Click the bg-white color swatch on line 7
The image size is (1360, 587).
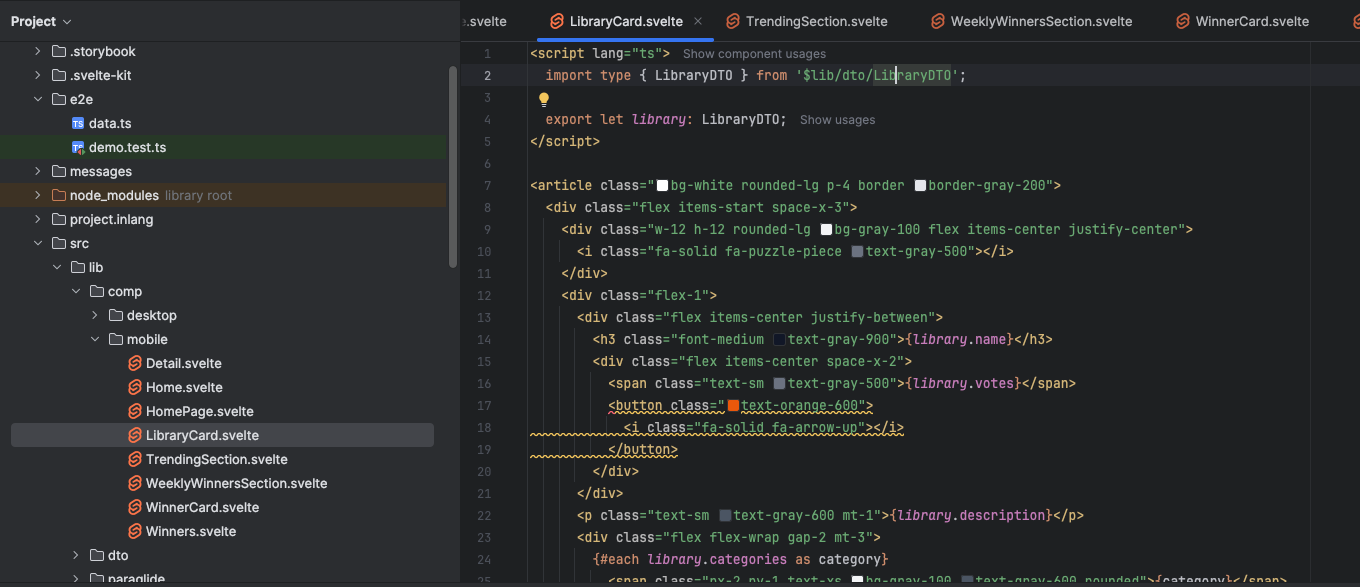click(x=661, y=186)
